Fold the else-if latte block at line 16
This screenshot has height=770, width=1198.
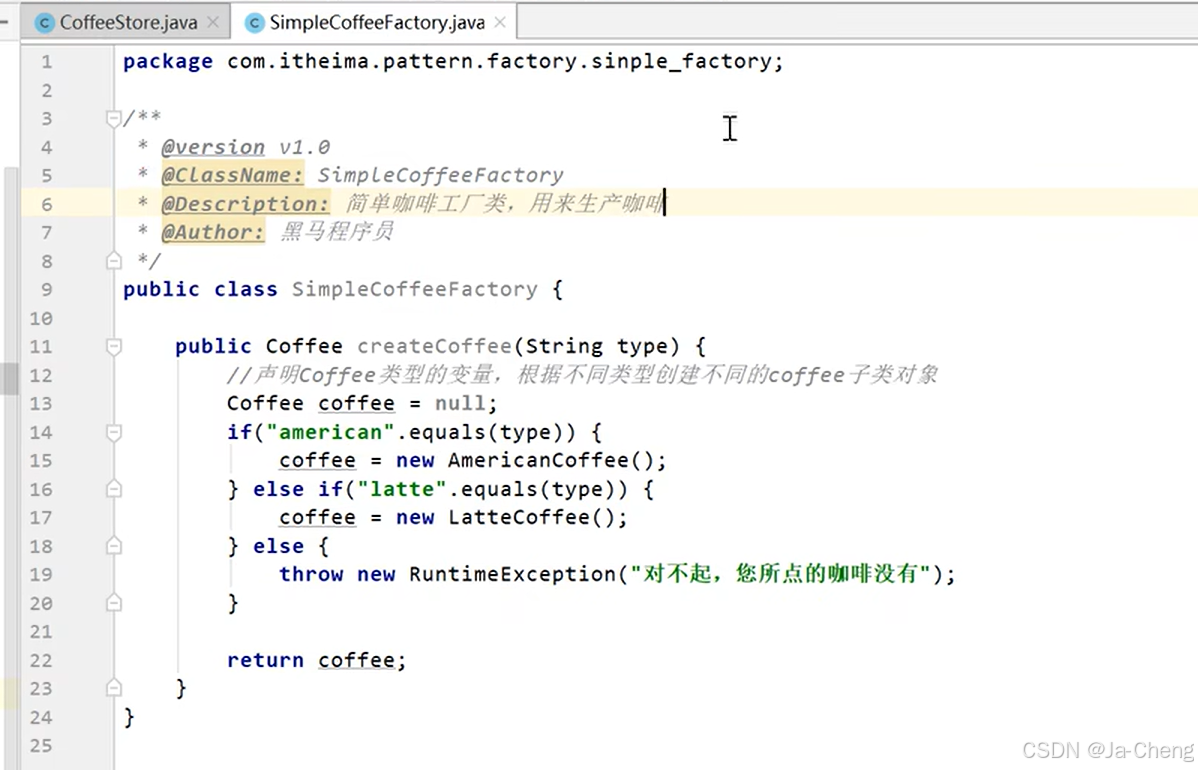(114, 489)
